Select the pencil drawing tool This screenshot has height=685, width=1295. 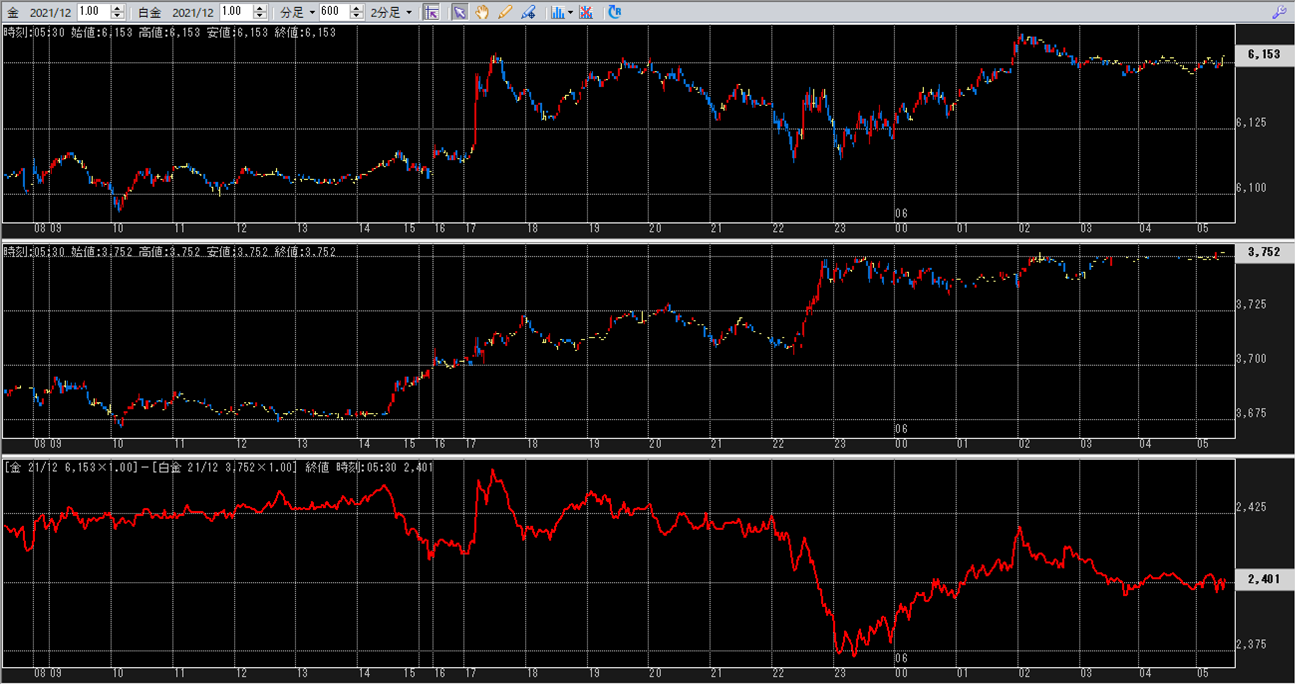click(505, 12)
